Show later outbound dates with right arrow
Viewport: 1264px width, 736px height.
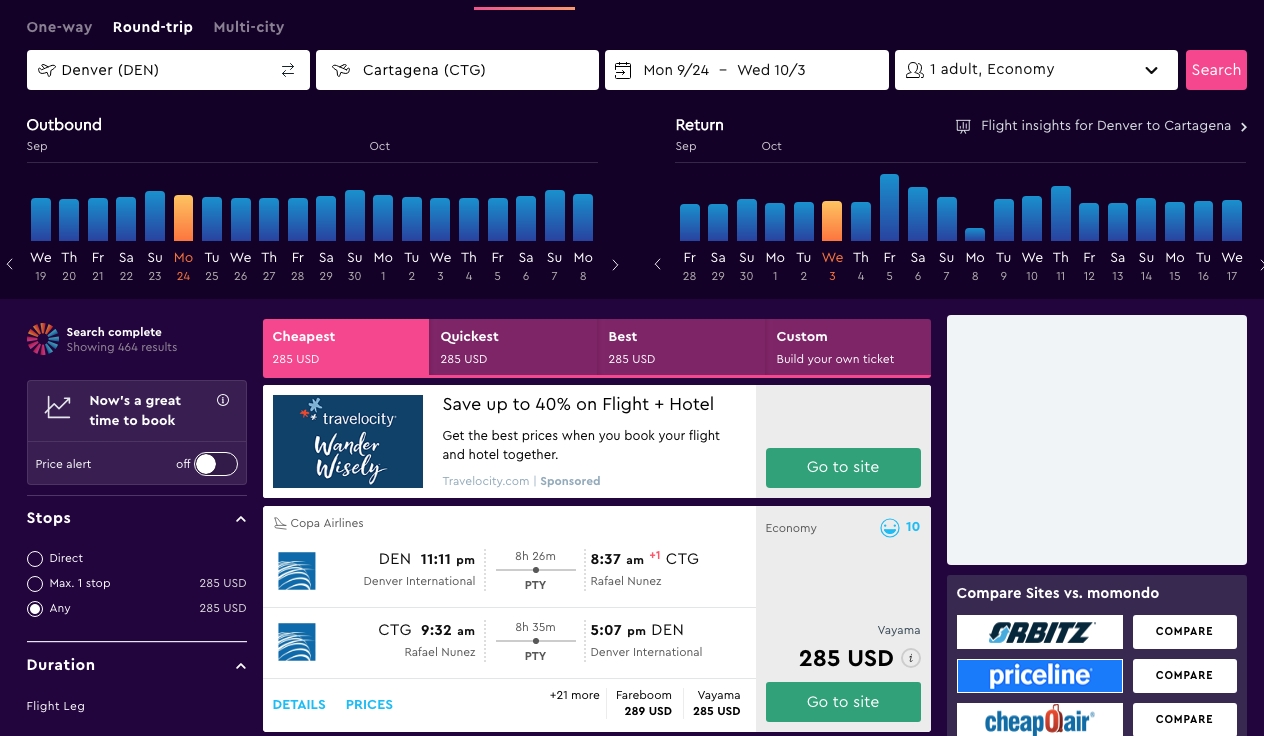tap(615, 265)
